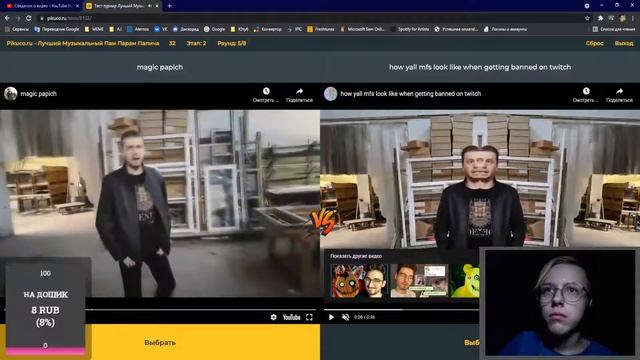
Task: Go back with the browser back arrow
Action: pyautogui.click(x=7, y=18)
